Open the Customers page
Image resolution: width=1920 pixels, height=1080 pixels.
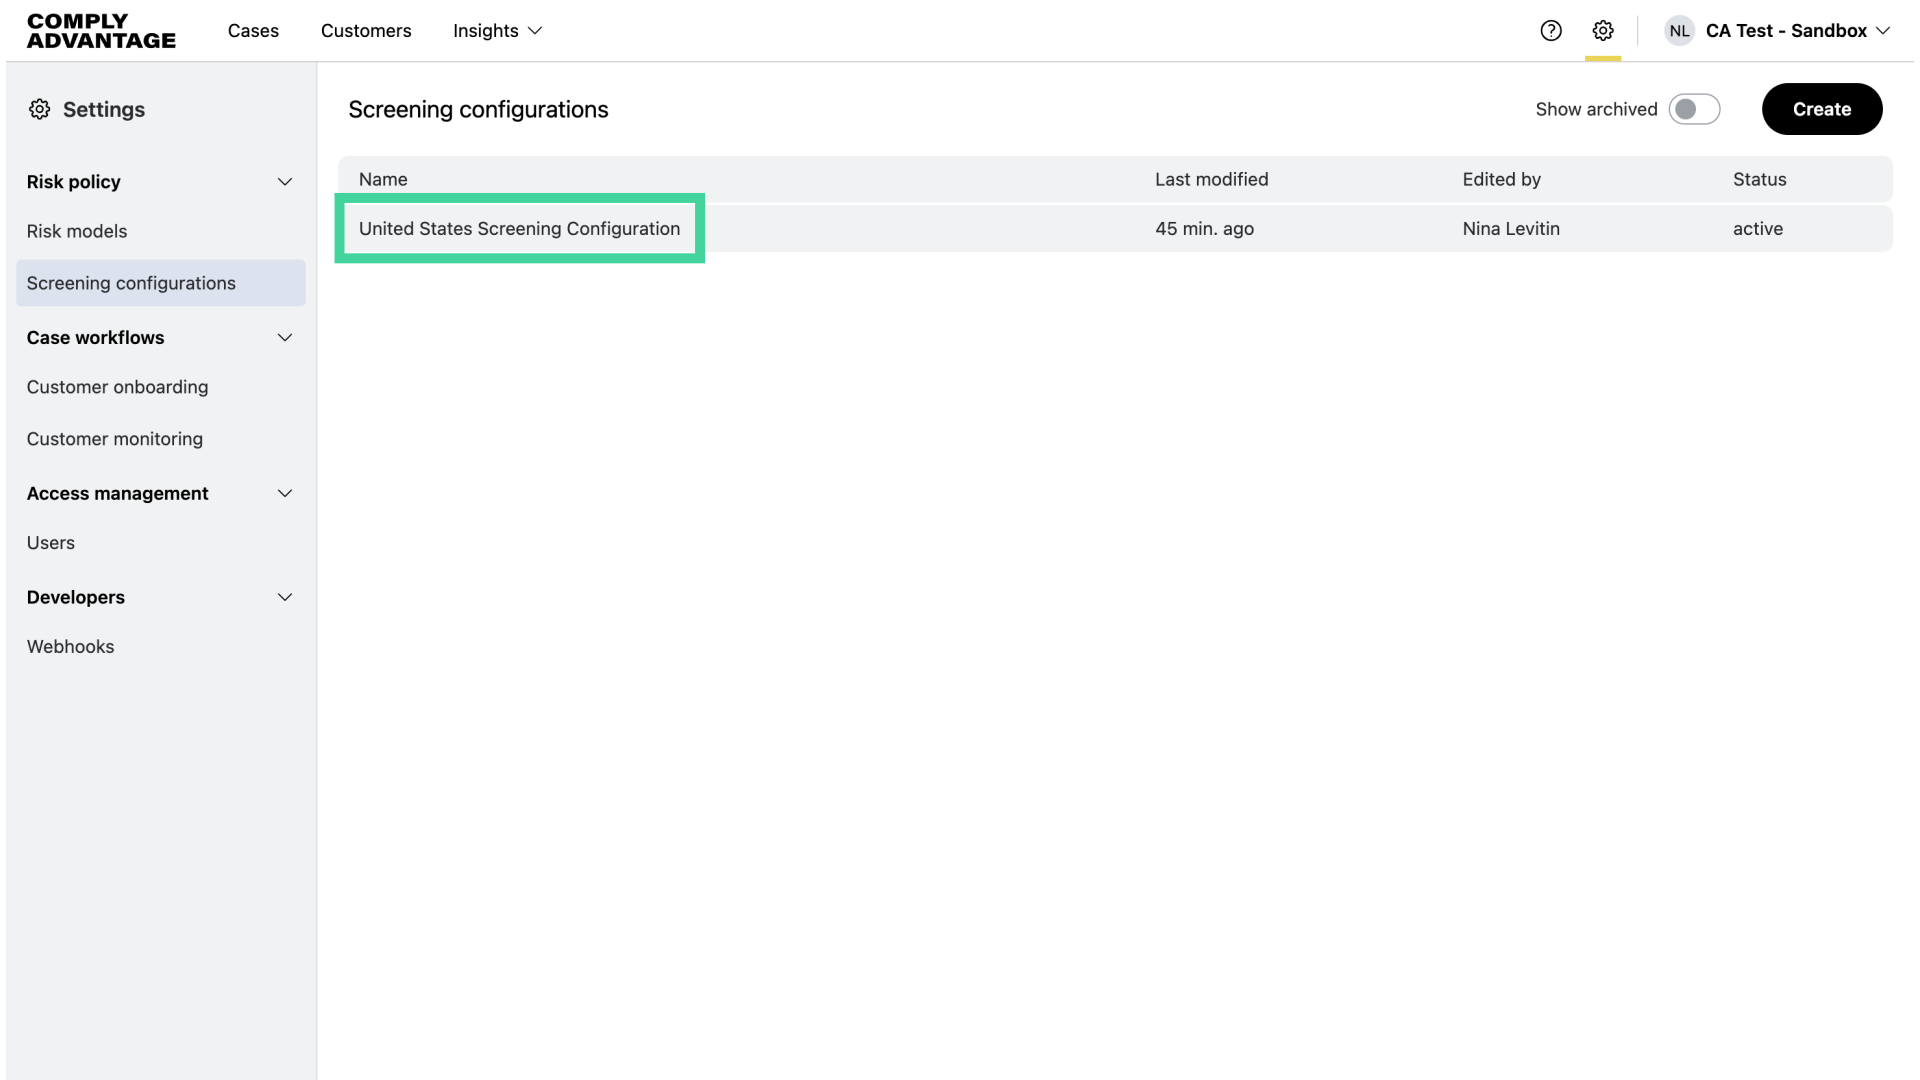[366, 31]
